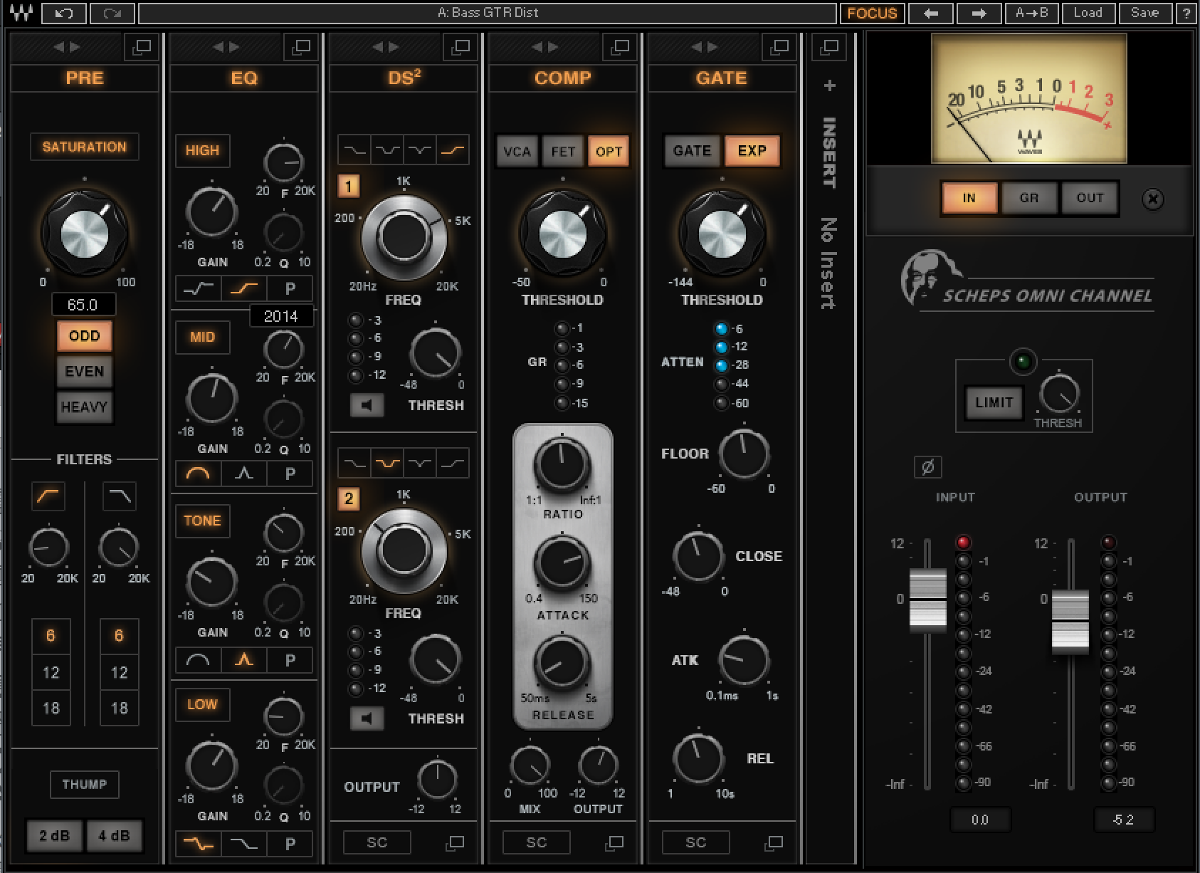Toggle listen speaker for DS² band 2
The image size is (1200, 873).
(367, 718)
